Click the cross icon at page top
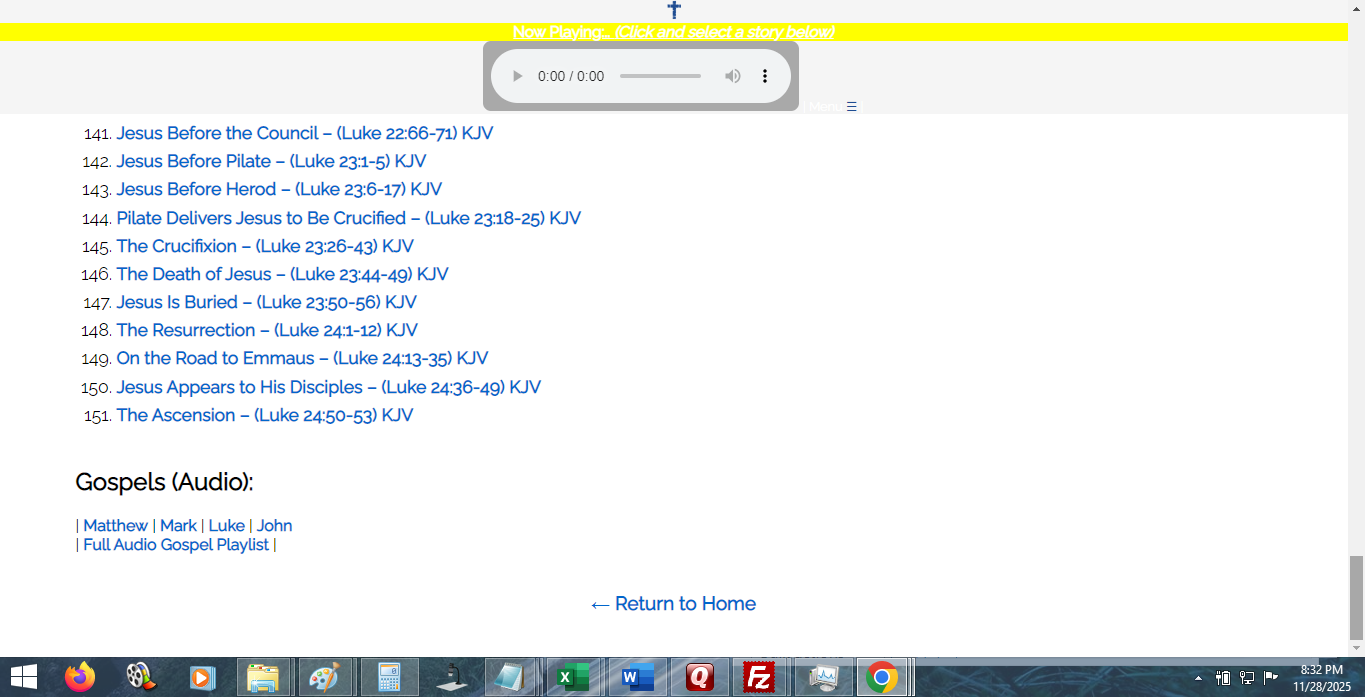This screenshot has height=697, width=1365. 674,10
